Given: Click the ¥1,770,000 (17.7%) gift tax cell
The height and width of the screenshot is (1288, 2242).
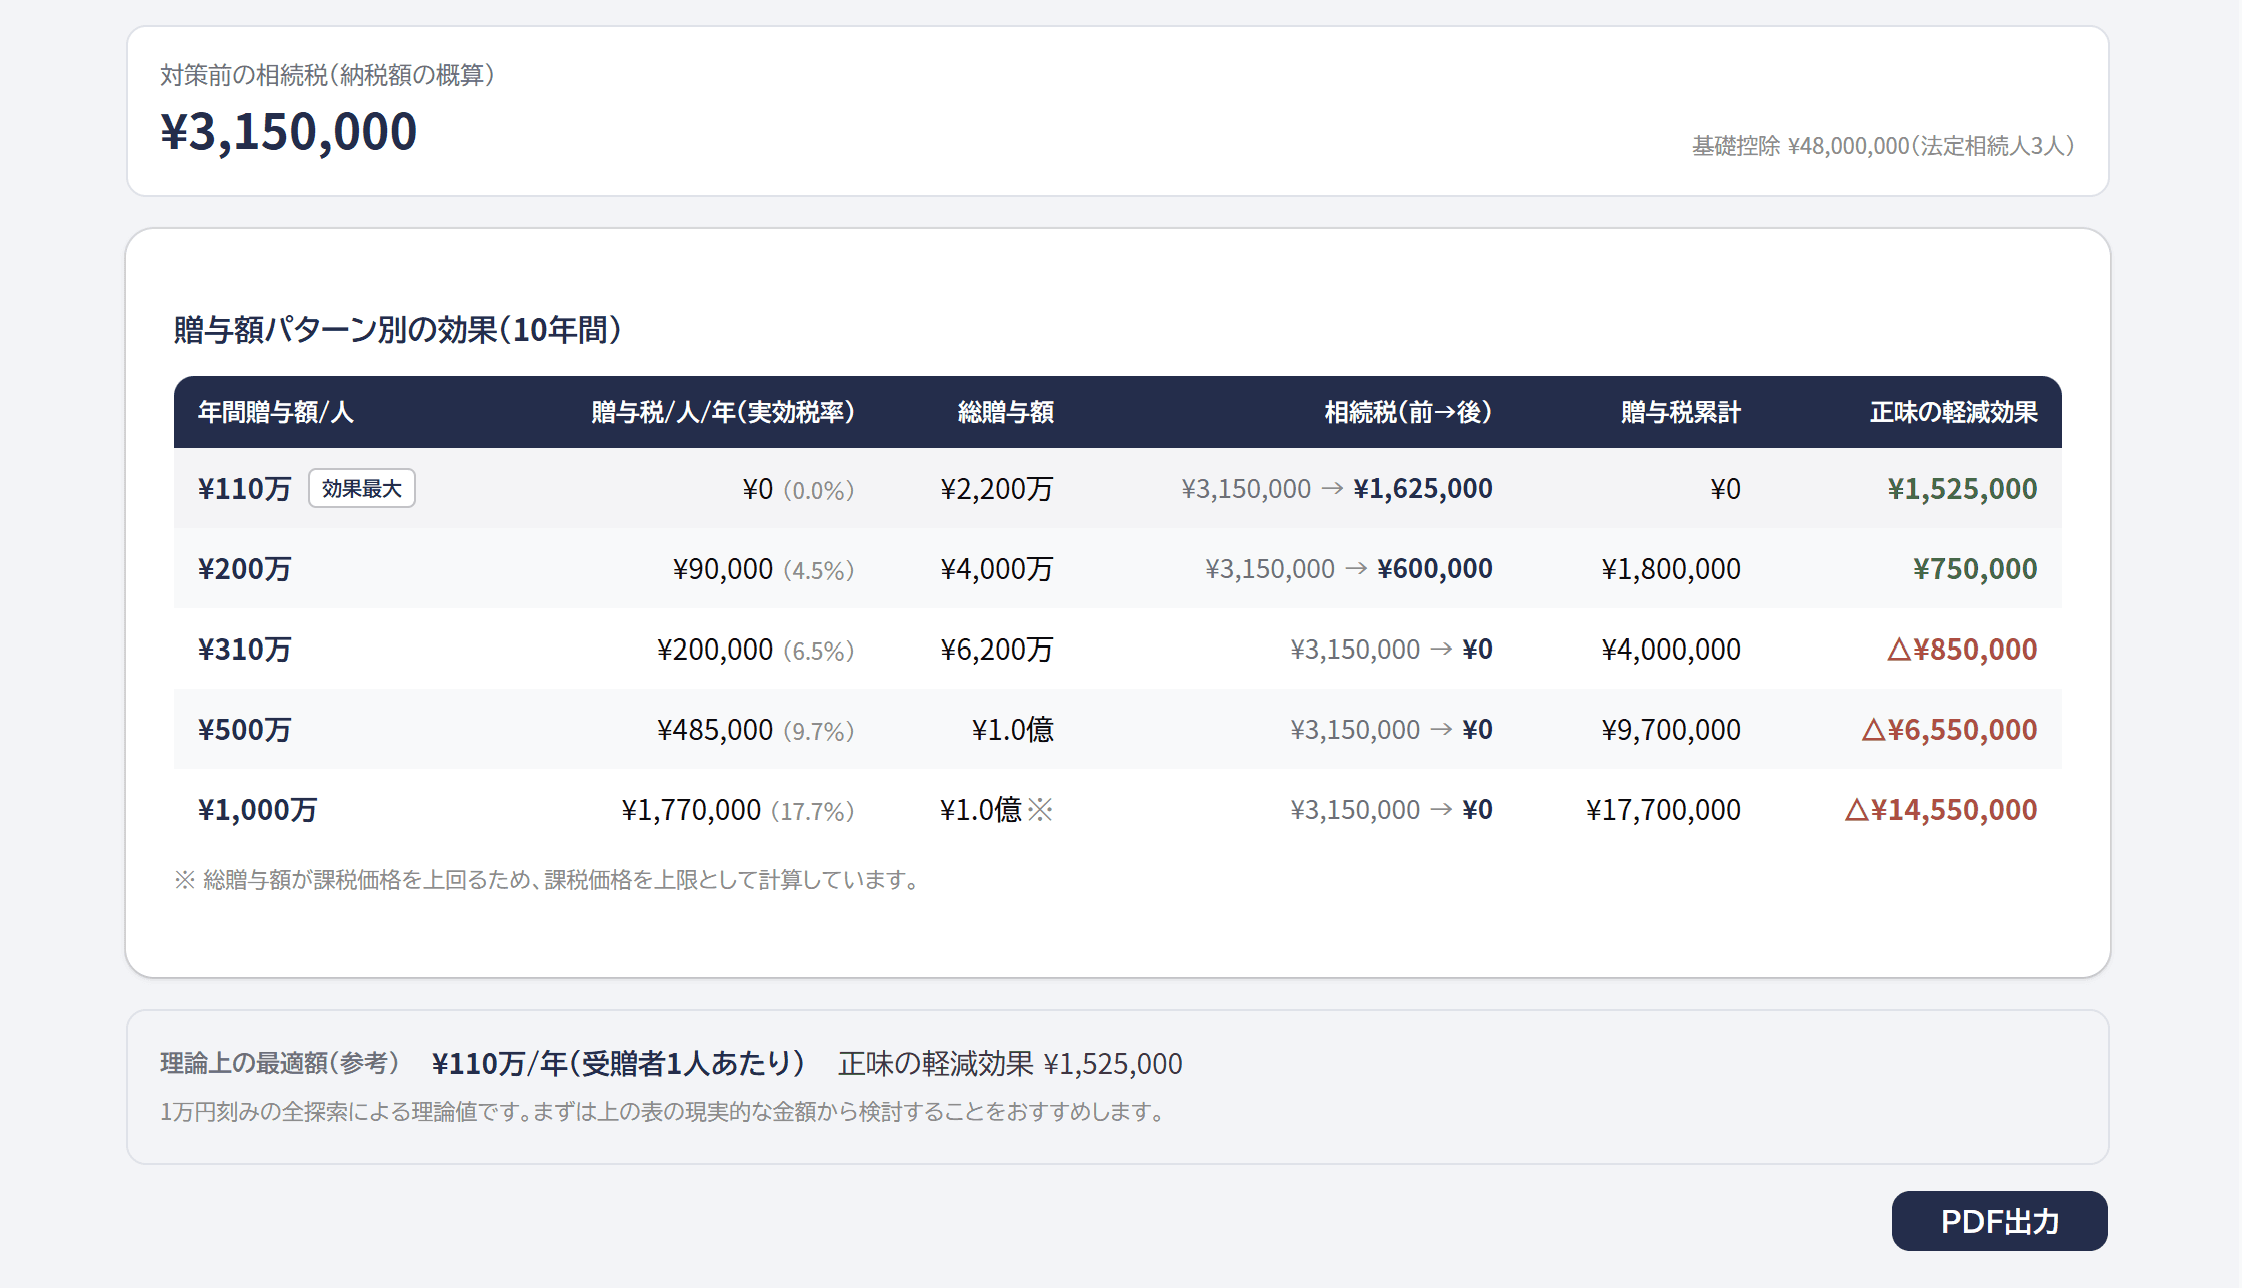Looking at the screenshot, I should point(737,809).
